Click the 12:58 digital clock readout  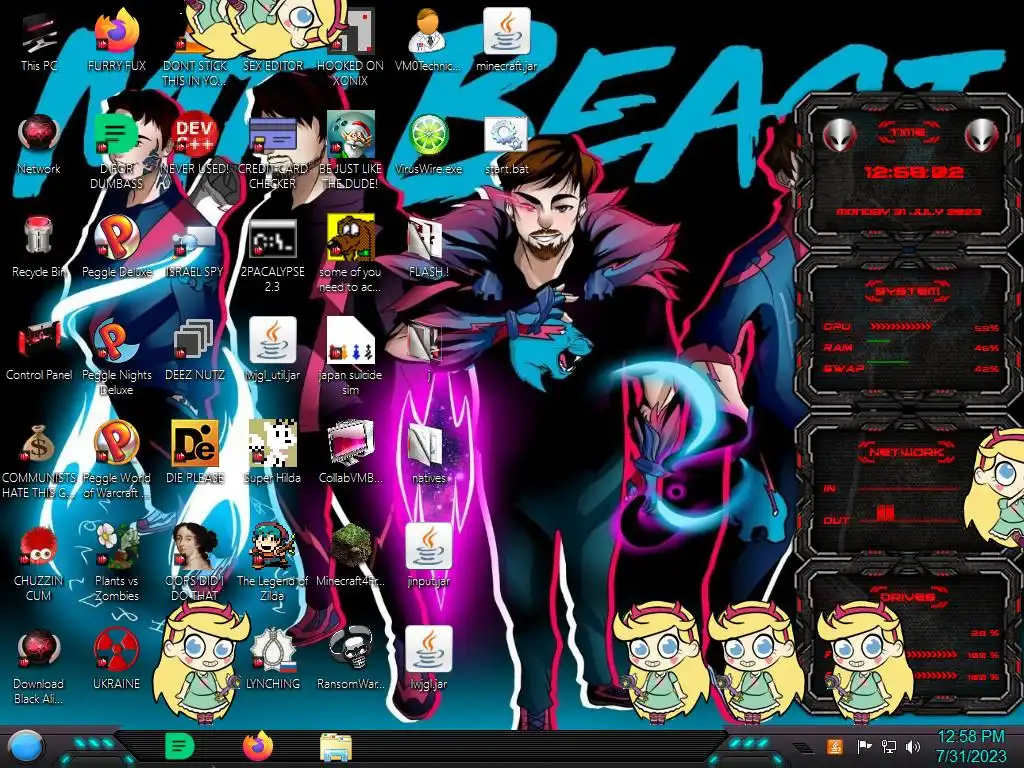pyautogui.click(x=913, y=172)
